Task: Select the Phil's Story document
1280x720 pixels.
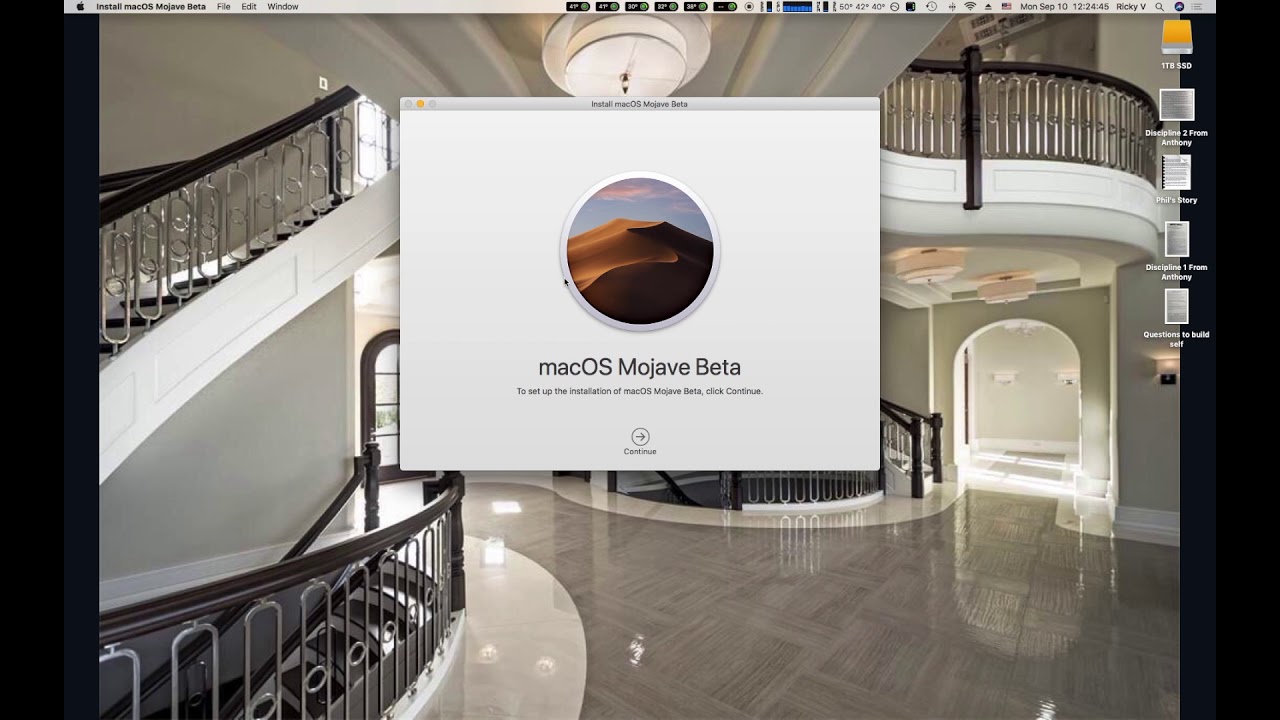Action: (1177, 172)
